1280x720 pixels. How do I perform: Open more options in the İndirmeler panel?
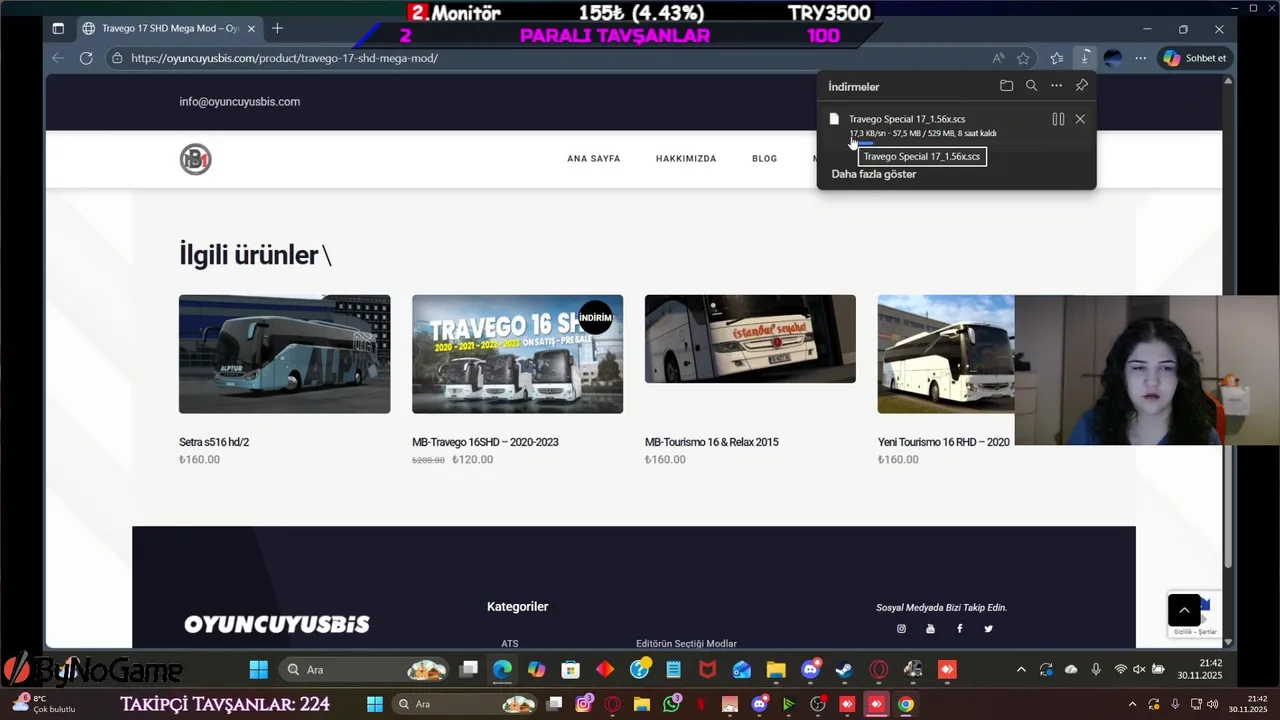coord(1056,86)
